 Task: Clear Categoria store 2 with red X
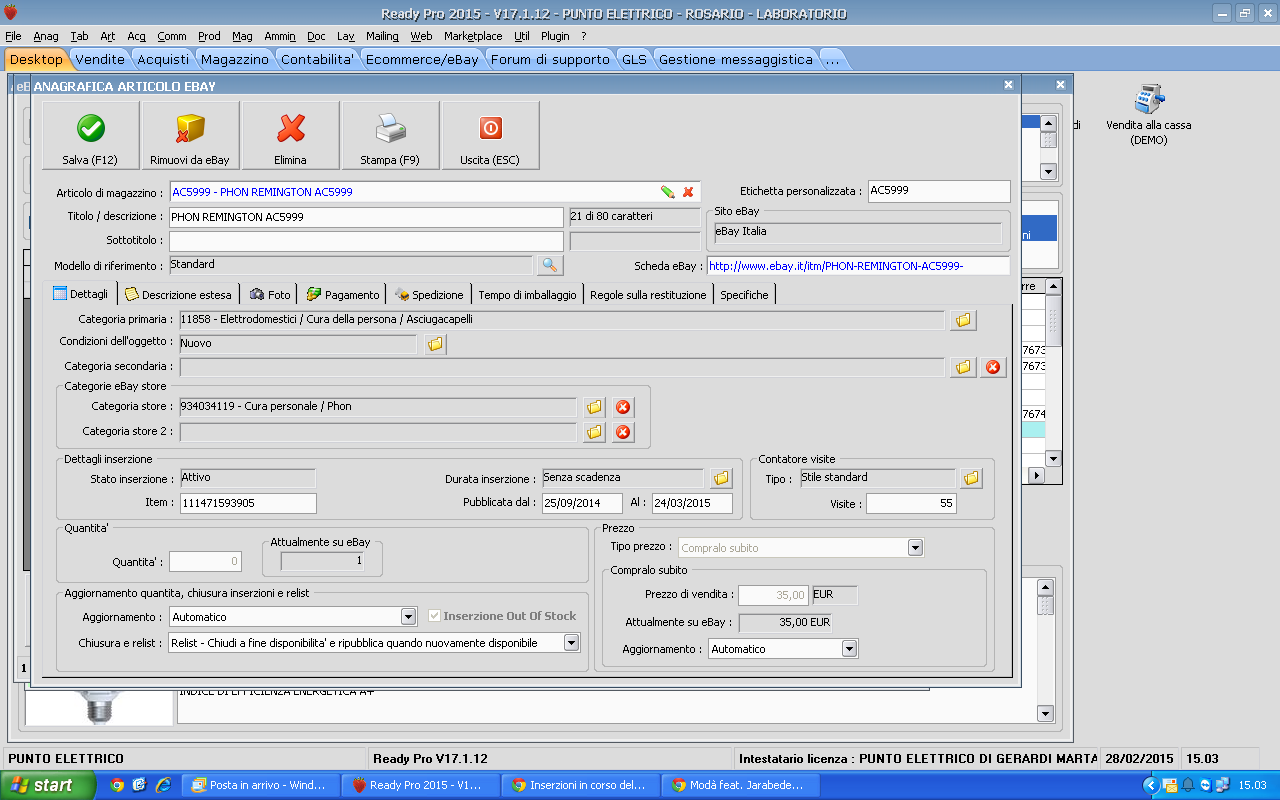coord(623,432)
